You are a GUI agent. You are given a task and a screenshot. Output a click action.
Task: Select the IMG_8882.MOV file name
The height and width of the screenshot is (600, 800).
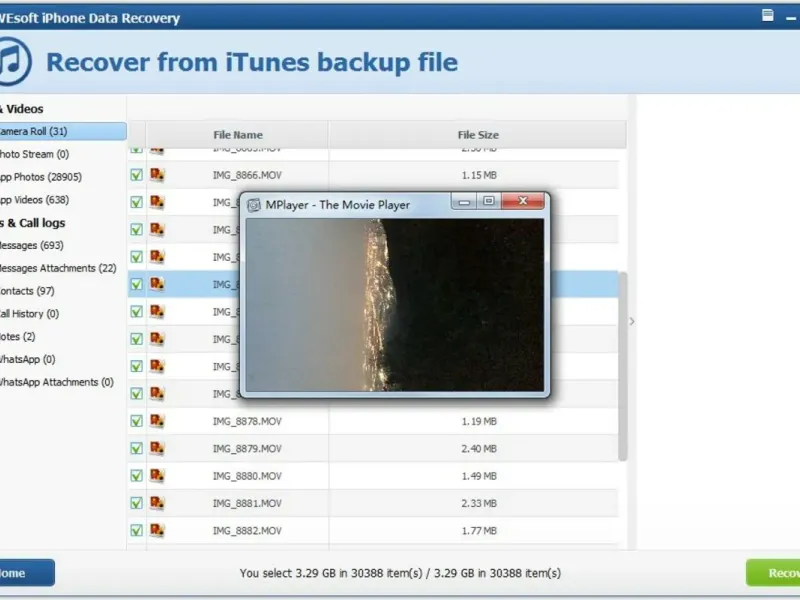point(247,531)
